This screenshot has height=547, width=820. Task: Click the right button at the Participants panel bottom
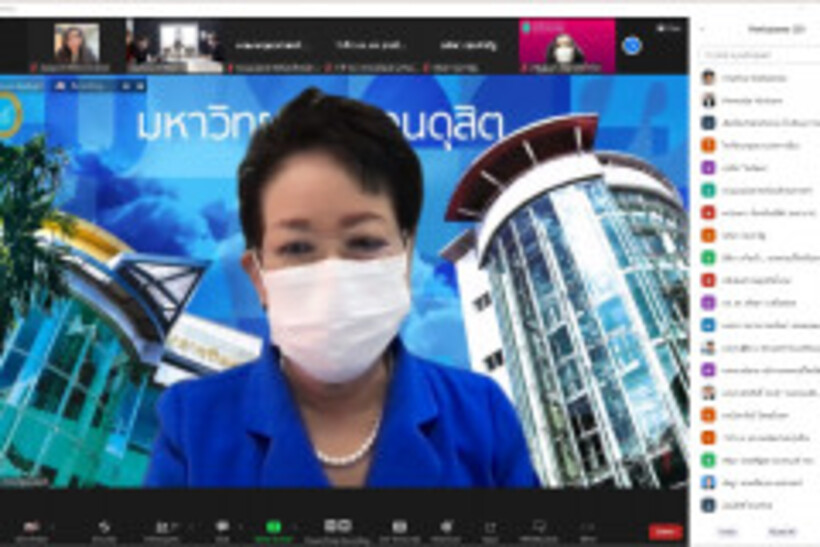pyautogui.click(x=782, y=531)
